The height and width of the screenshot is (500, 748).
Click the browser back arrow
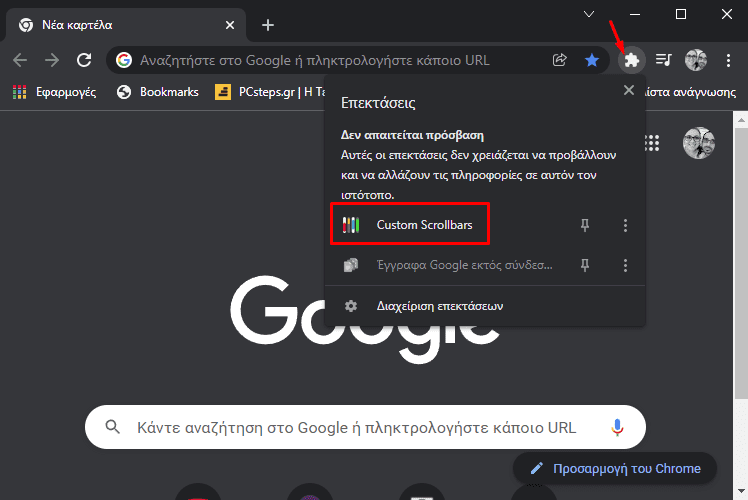tap(20, 60)
